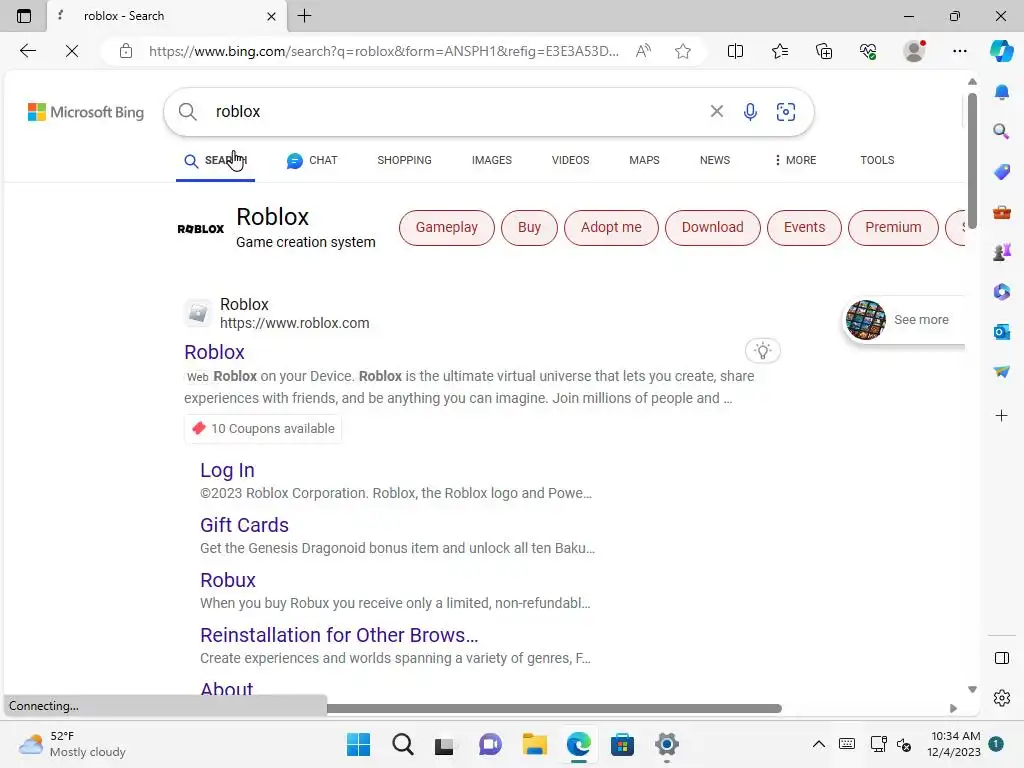Switch to the VIDEOS tab

tap(570, 160)
